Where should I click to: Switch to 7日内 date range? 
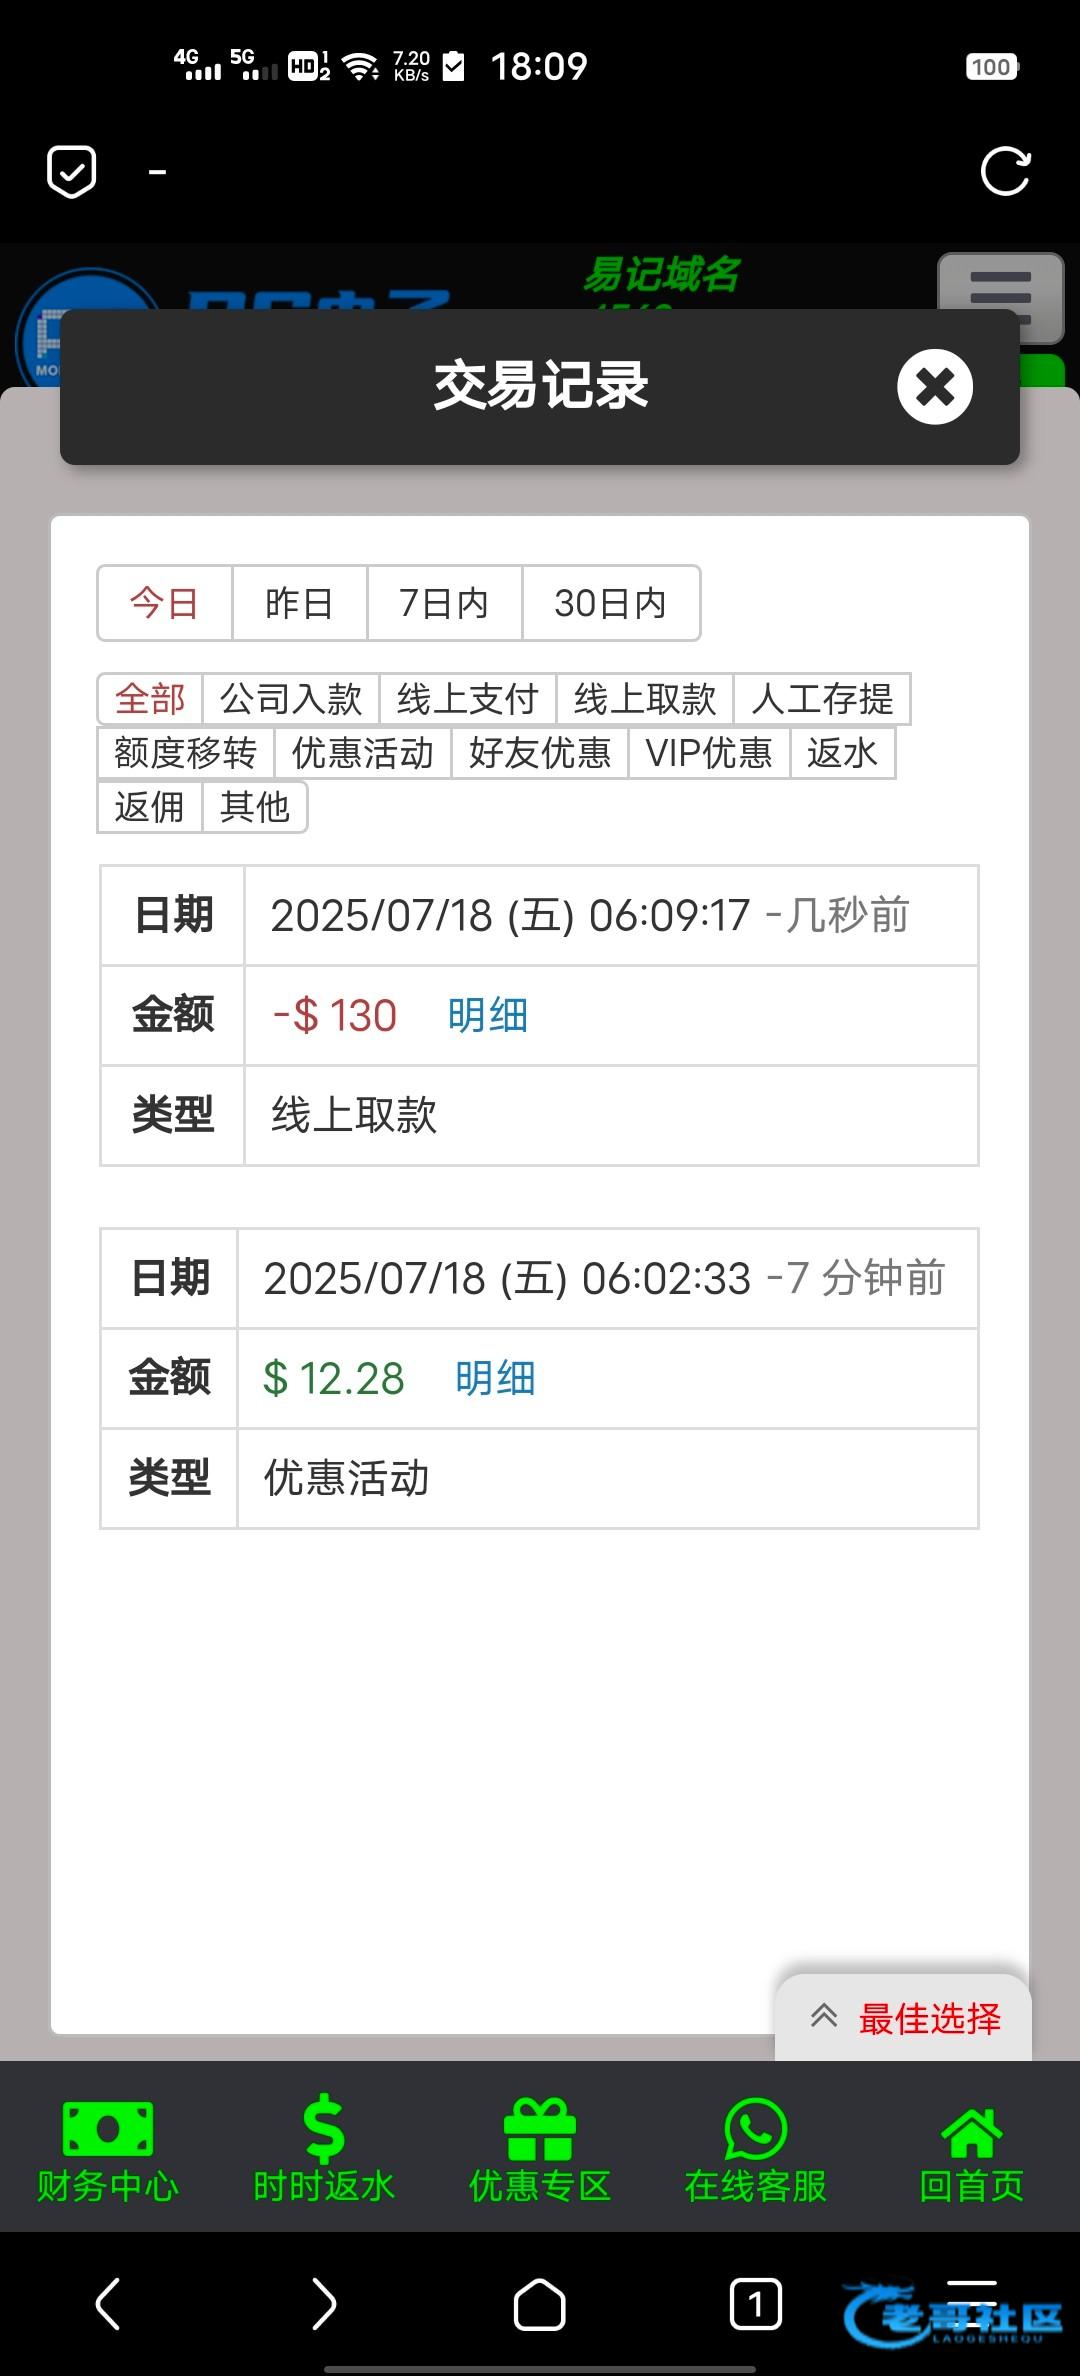[444, 603]
